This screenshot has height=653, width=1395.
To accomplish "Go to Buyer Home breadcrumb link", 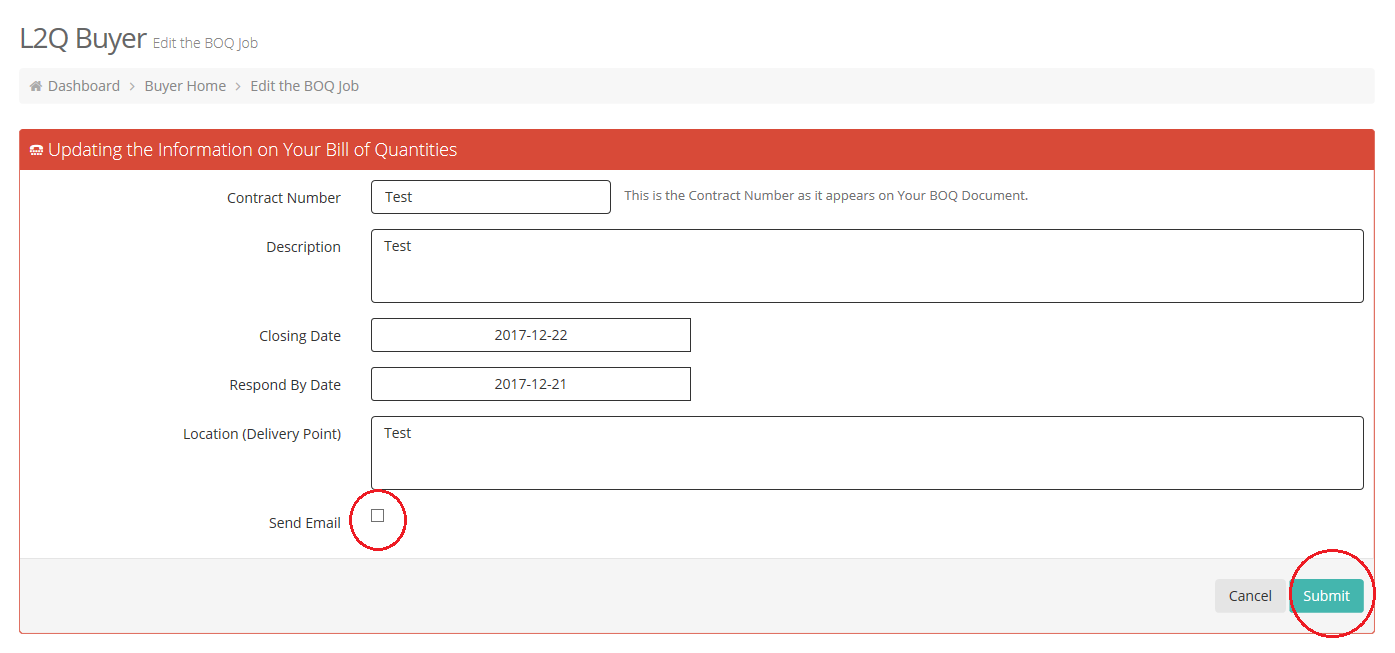I will [x=185, y=86].
